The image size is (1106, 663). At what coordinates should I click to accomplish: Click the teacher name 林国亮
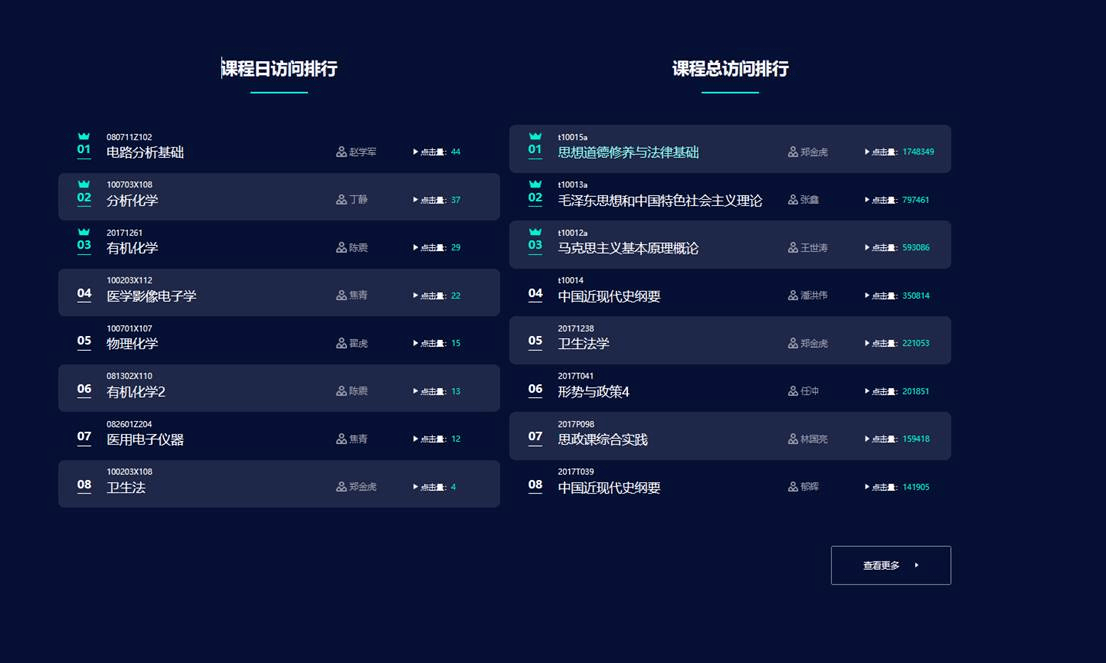814,439
